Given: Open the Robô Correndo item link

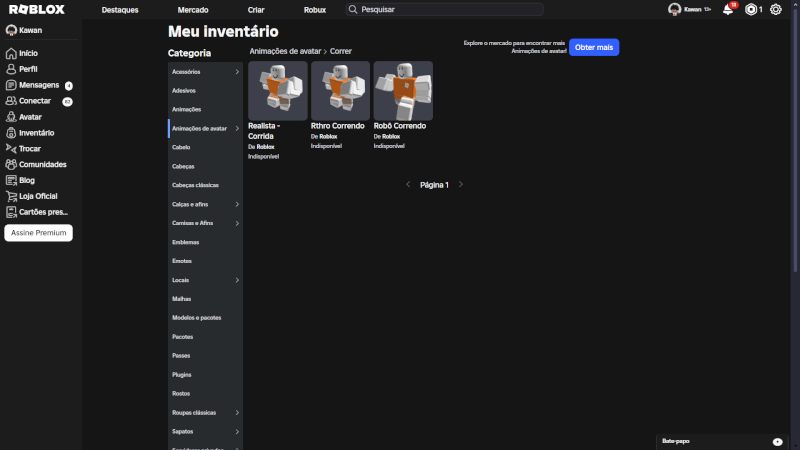Looking at the screenshot, I should (x=399, y=126).
